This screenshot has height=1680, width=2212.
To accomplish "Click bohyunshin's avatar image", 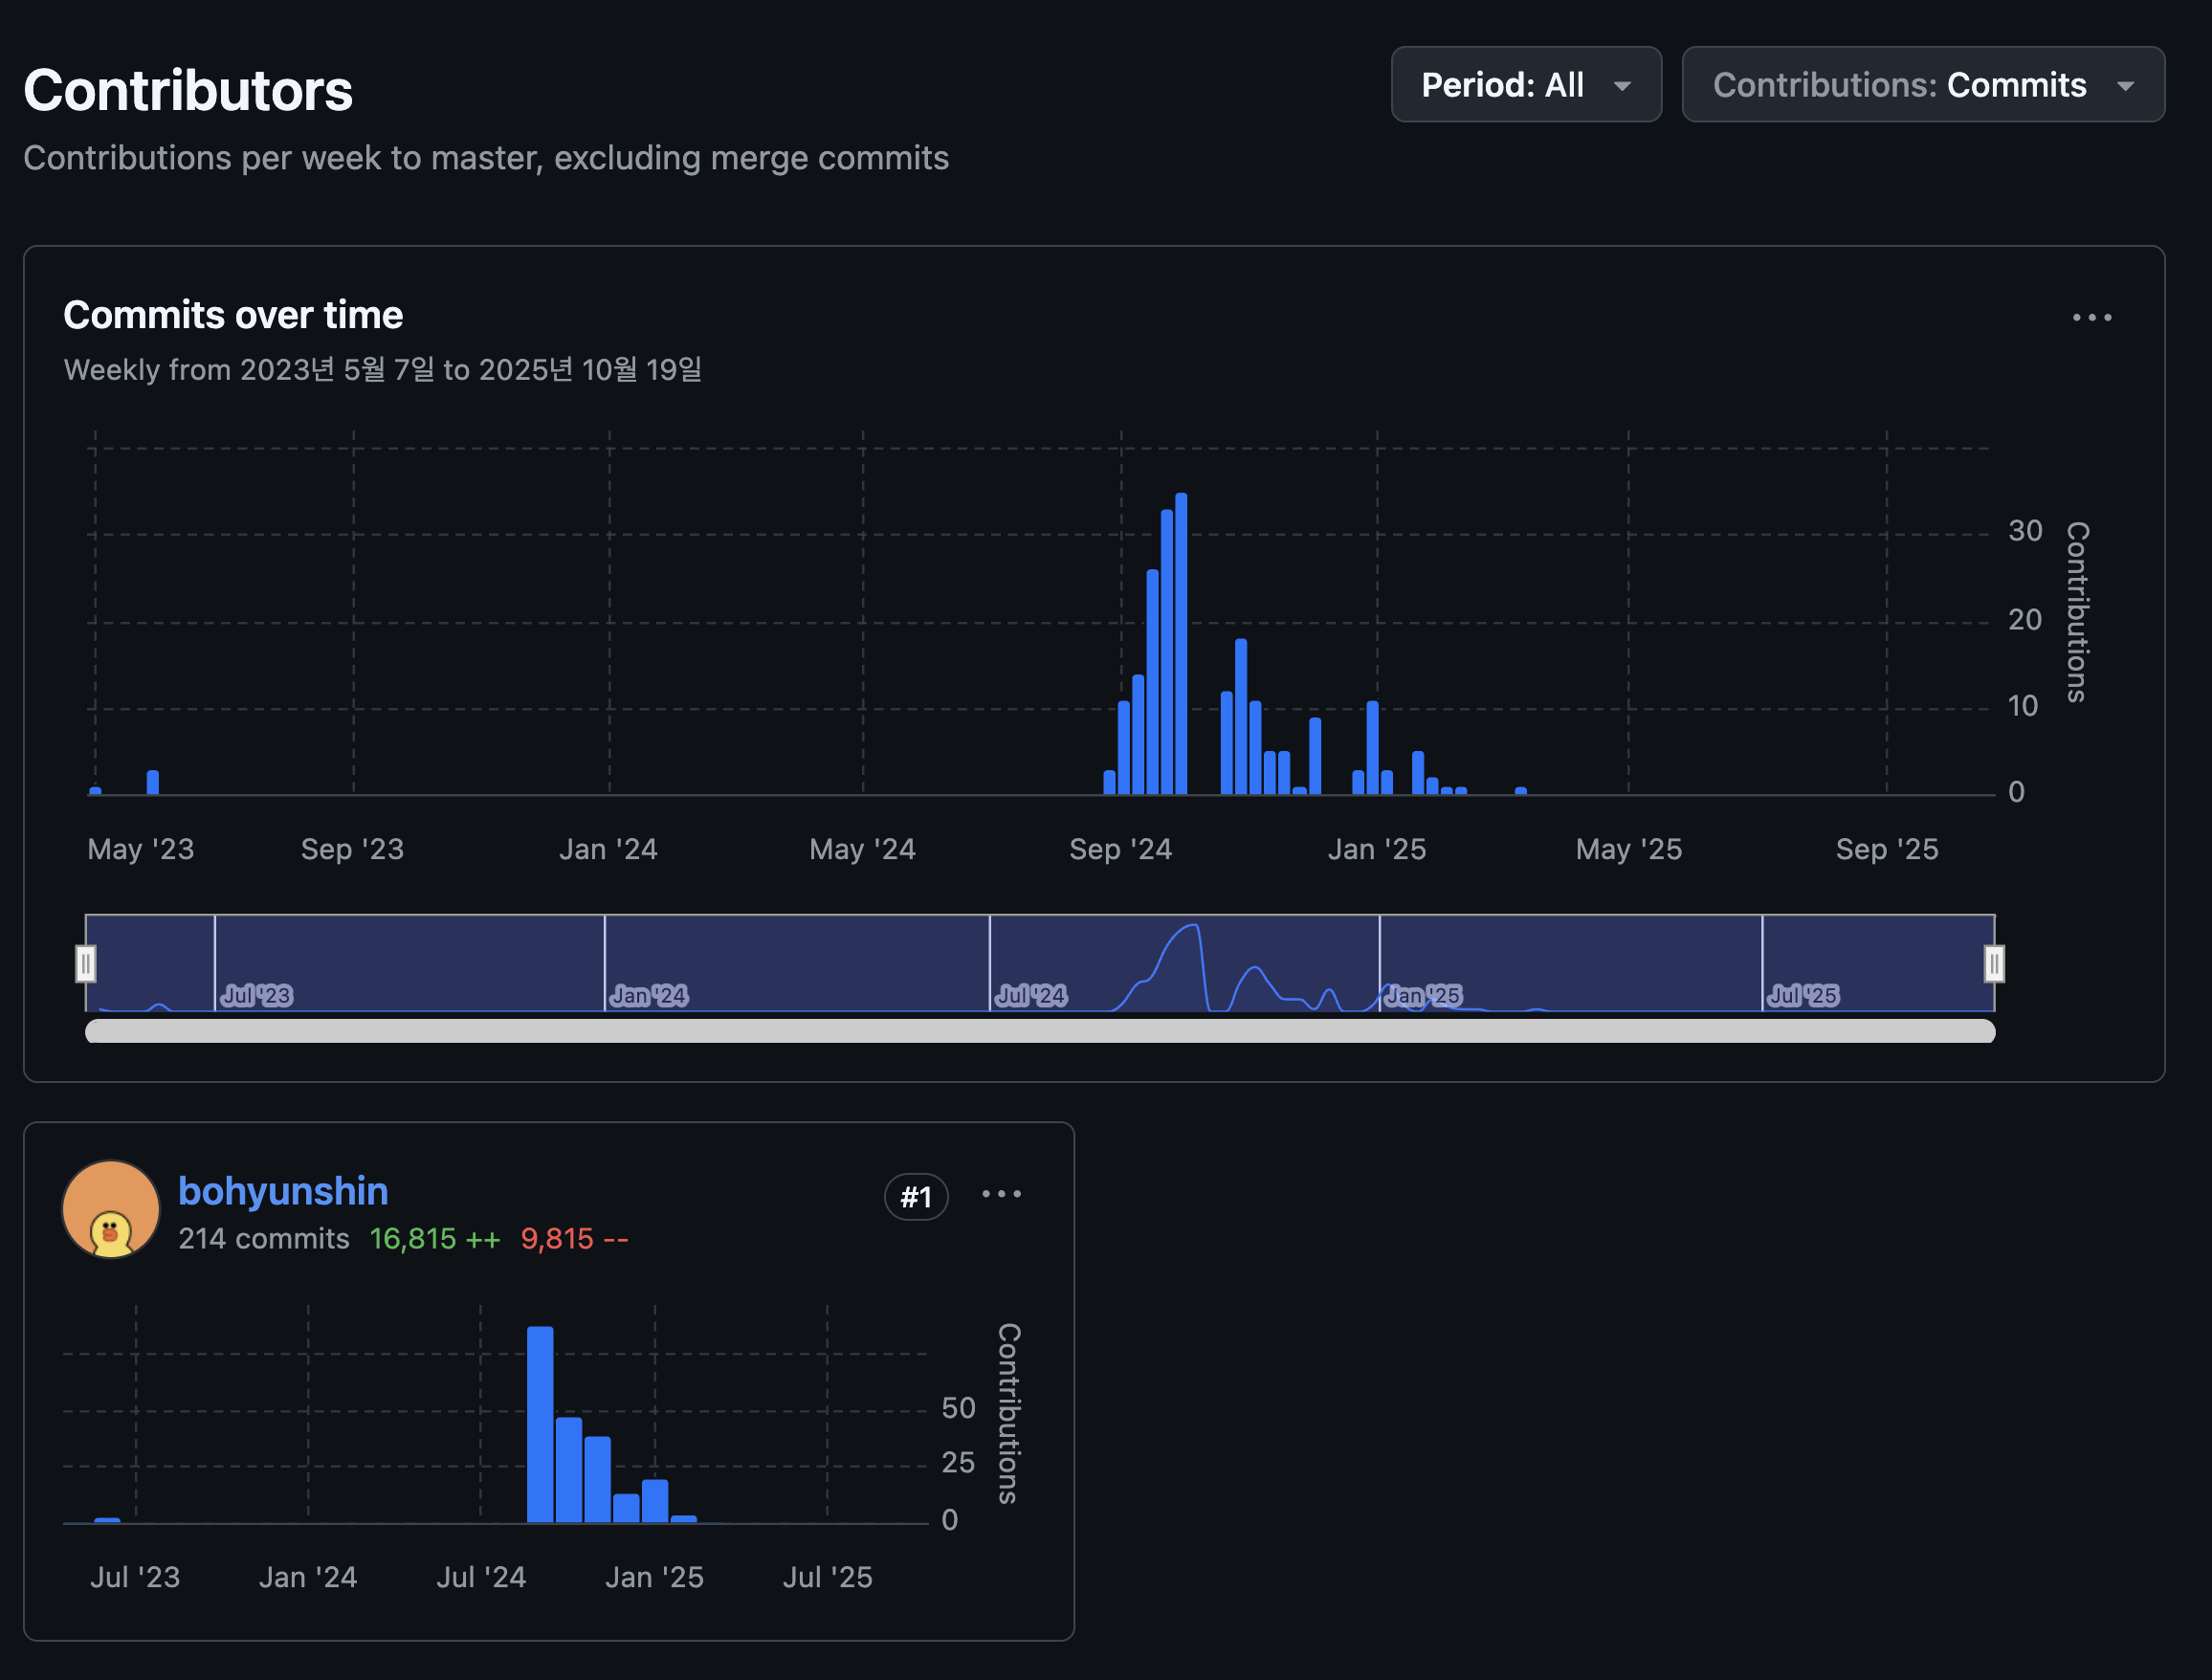I will coord(111,1209).
